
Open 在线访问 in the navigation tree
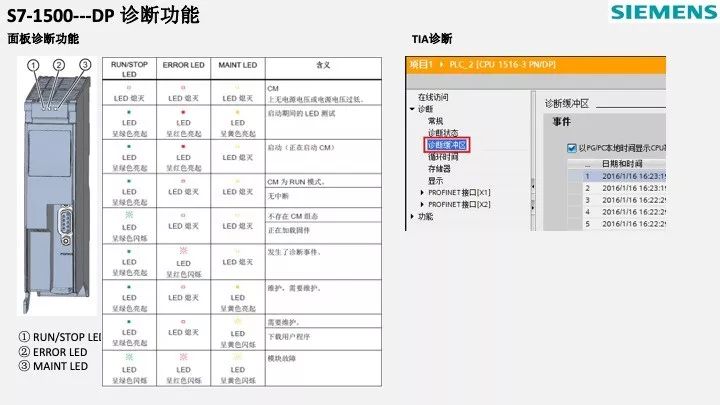pos(434,97)
